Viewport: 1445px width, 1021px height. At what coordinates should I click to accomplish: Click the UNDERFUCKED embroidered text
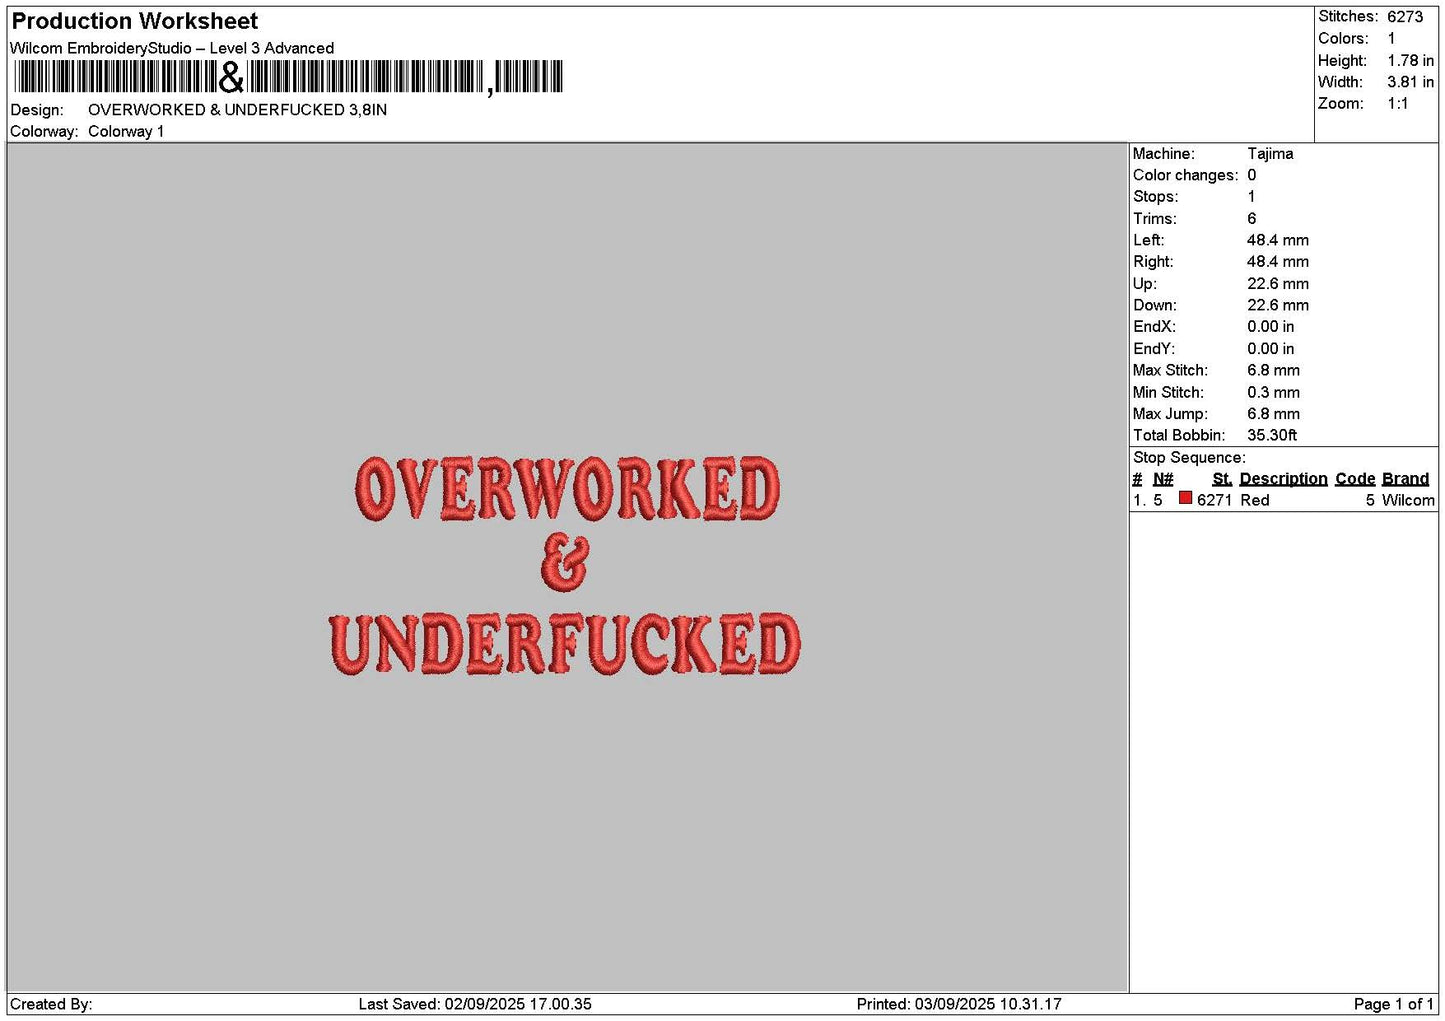(565, 644)
